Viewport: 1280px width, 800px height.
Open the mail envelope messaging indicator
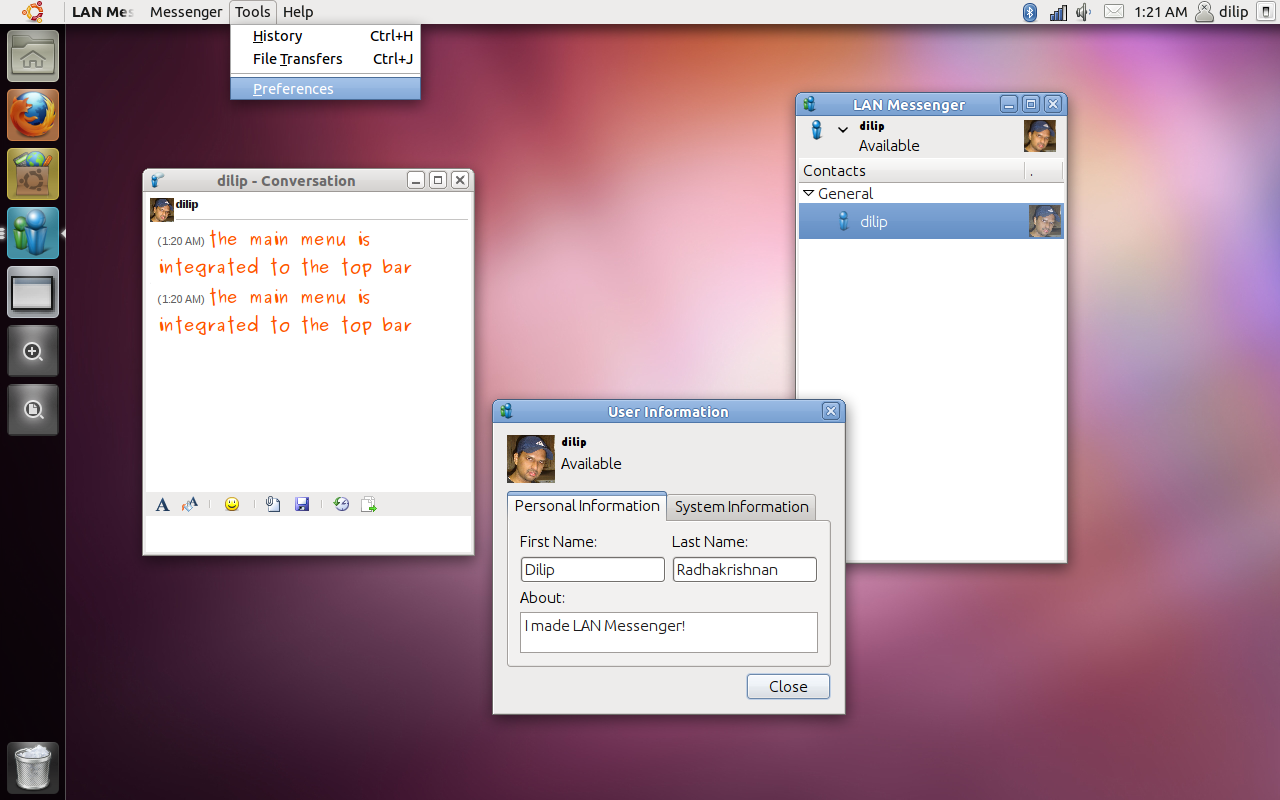click(x=1114, y=12)
